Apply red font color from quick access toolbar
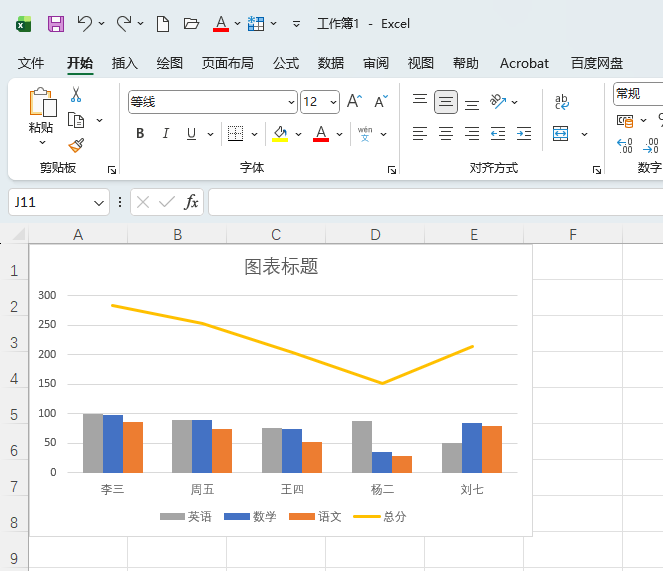The width and height of the screenshot is (663, 571). [221, 24]
